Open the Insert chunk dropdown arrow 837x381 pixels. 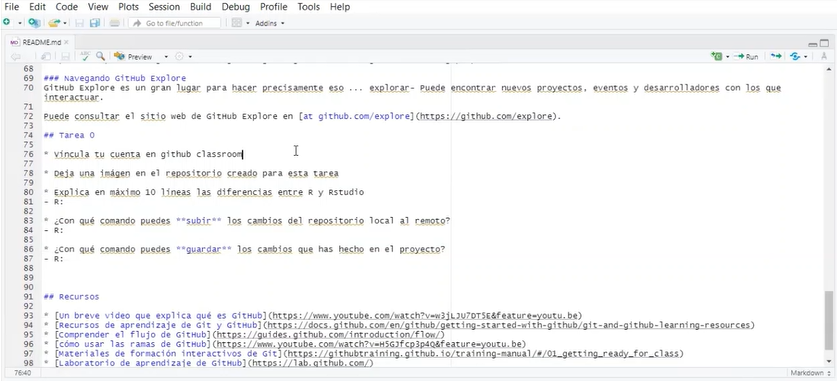coord(727,57)
